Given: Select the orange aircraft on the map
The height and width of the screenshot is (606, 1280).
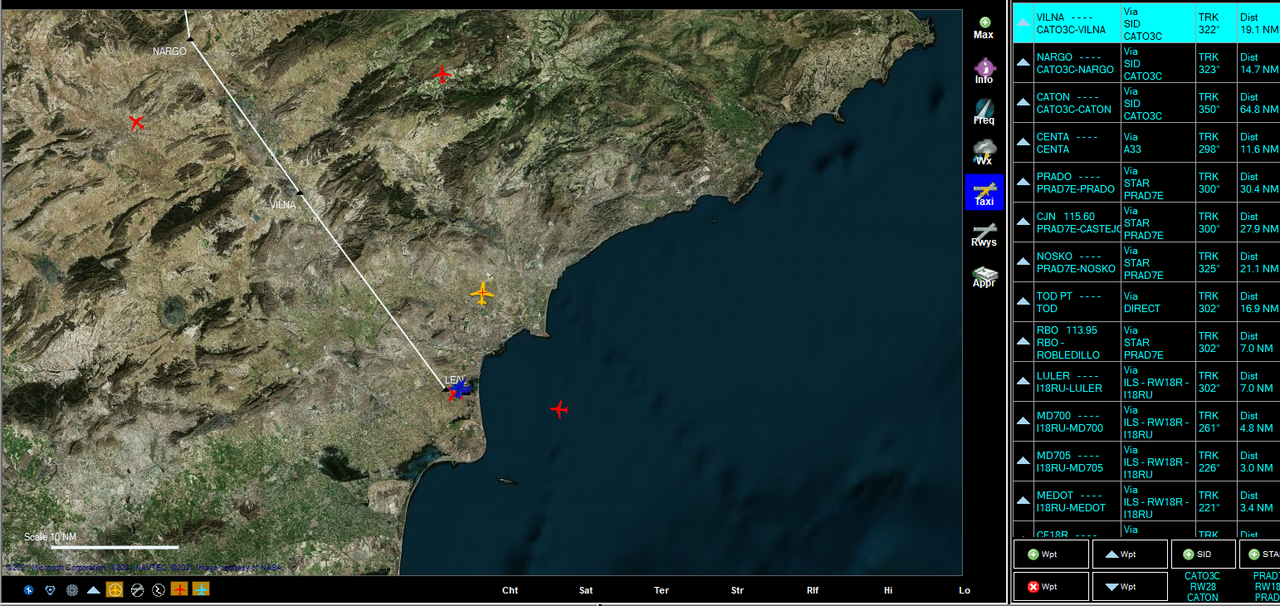Looking at the screenshot, I should coord(482,293).
